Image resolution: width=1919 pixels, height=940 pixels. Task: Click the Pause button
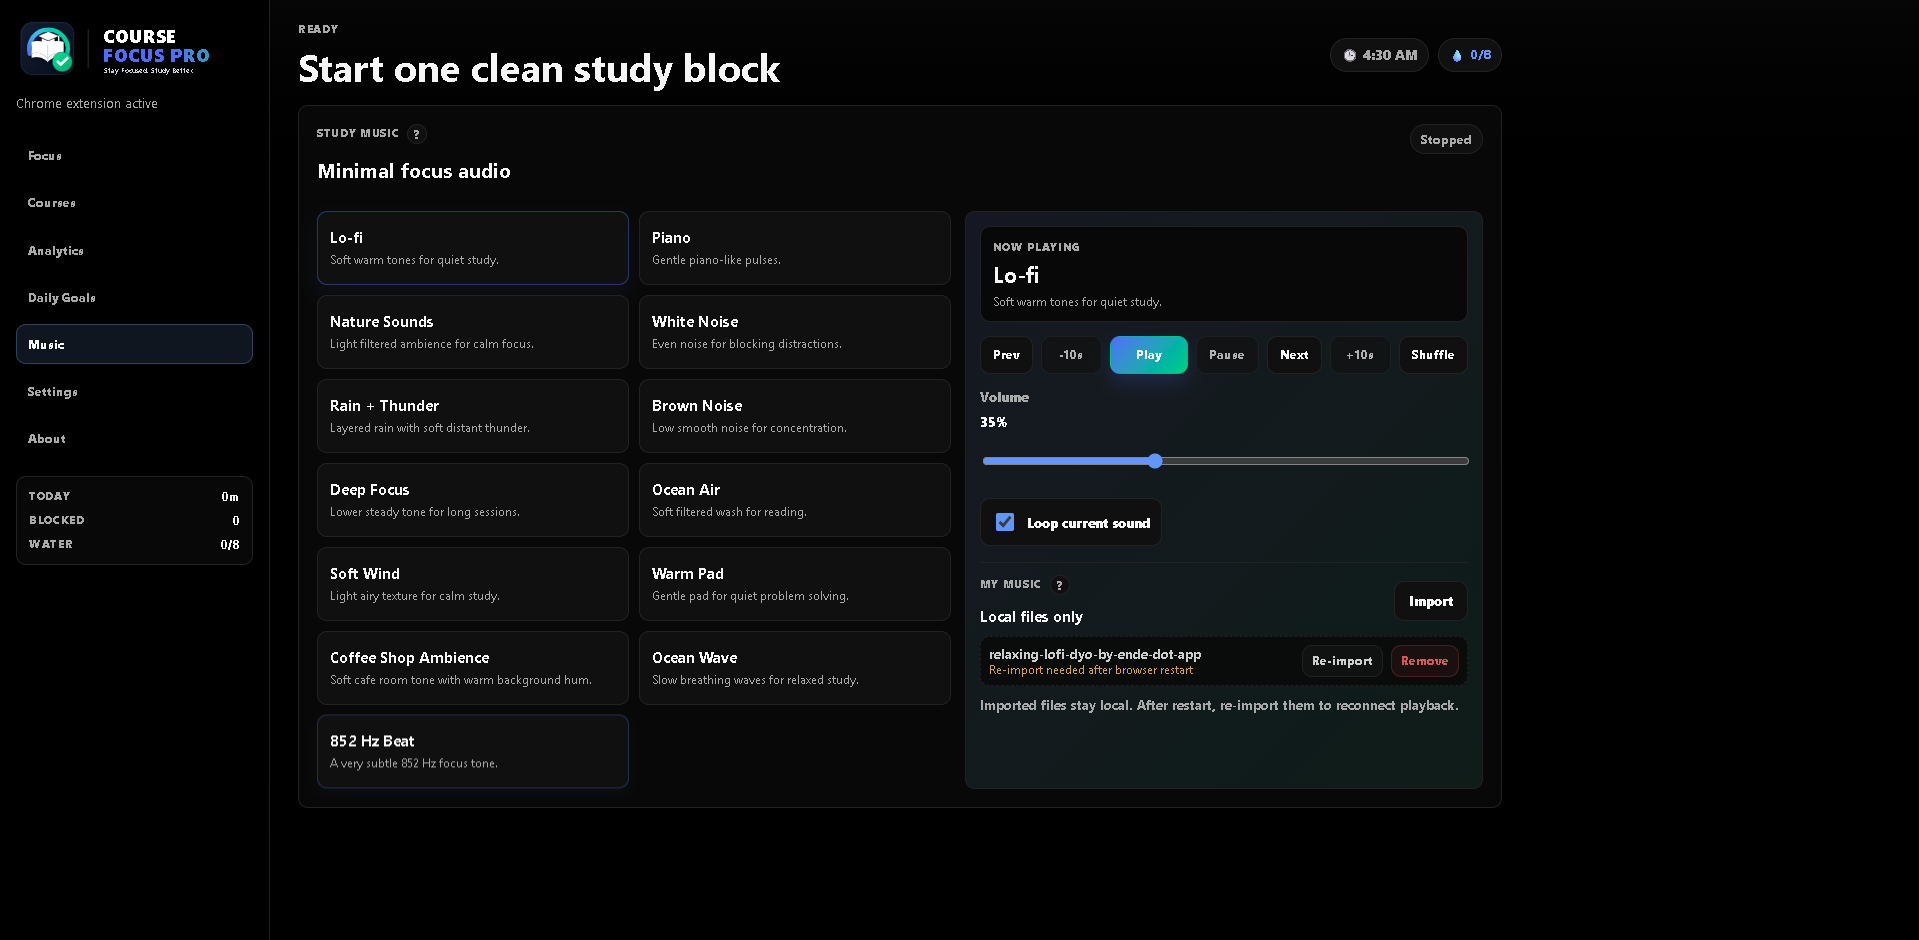1227,355
